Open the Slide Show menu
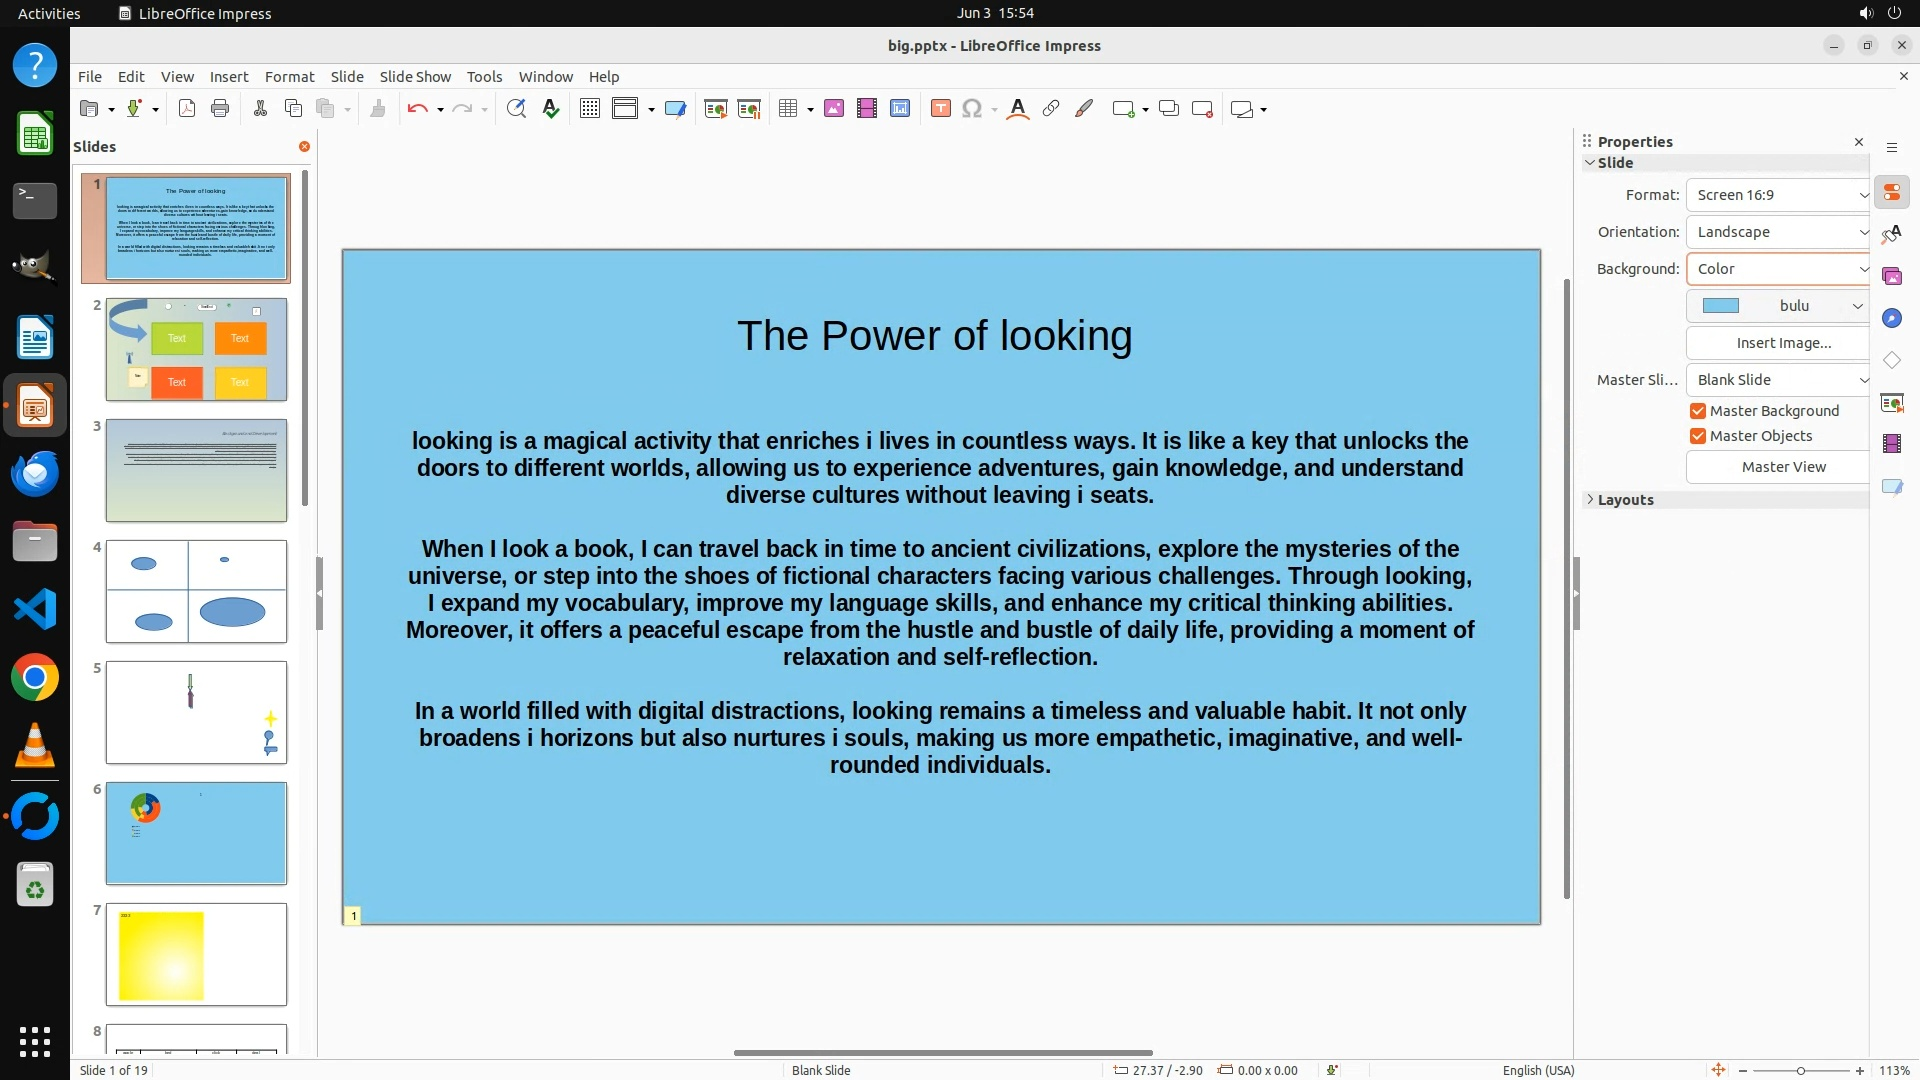Screen dimensions: 1920x1080 click(415, 77)
